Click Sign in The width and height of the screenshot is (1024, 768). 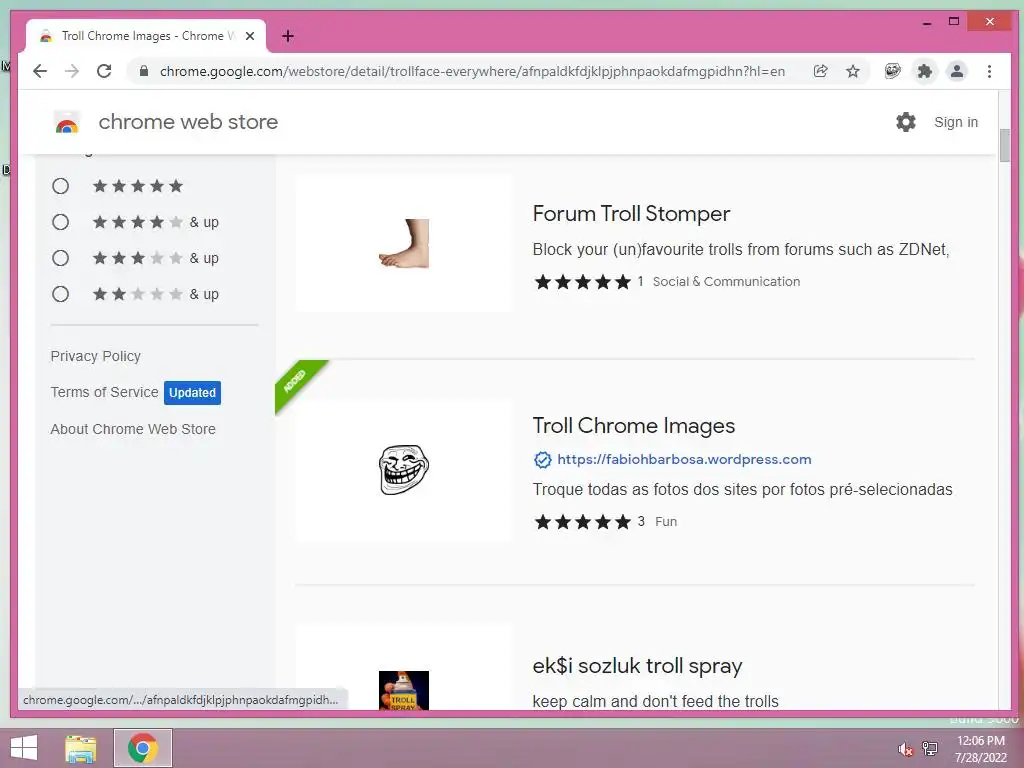[x=955, y=122]
